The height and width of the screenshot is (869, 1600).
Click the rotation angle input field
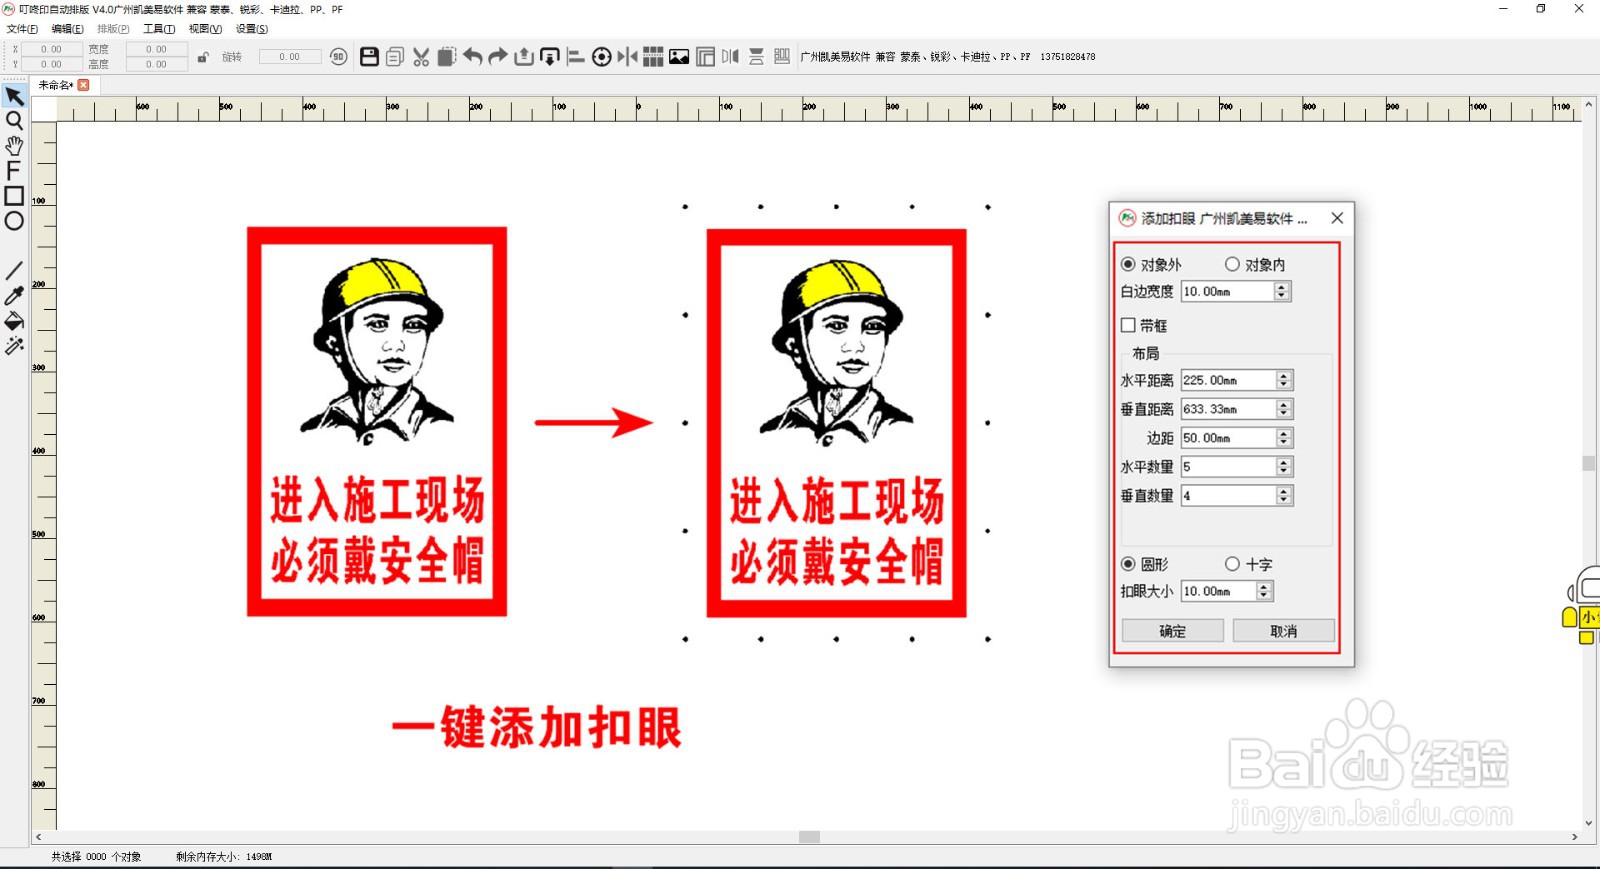(x=290, y=57)
